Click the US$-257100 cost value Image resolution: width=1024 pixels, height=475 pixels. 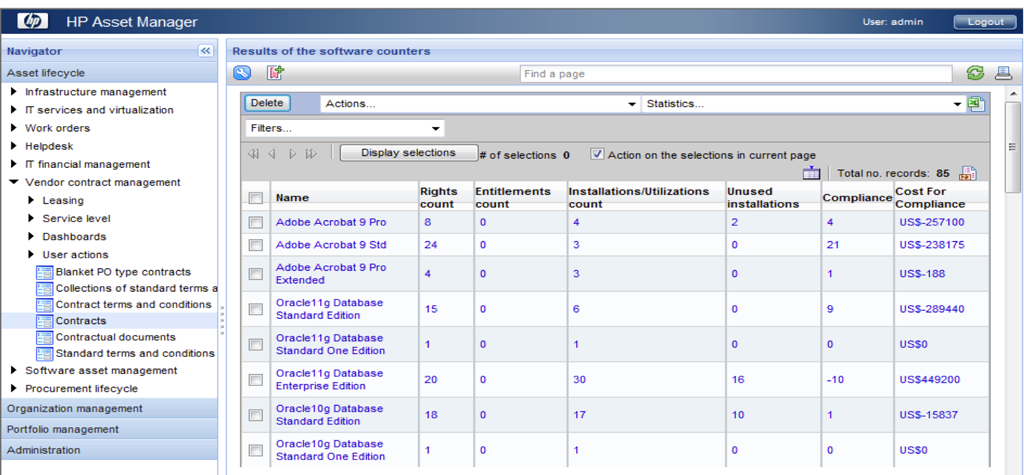[932, 222]
